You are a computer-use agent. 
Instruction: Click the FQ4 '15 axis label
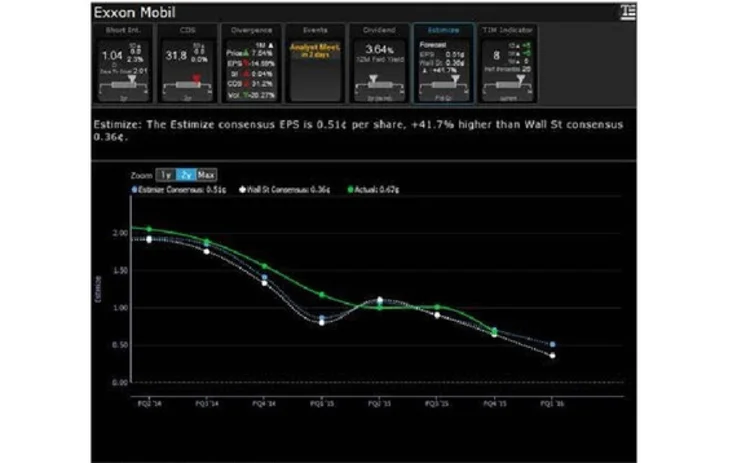495,404
